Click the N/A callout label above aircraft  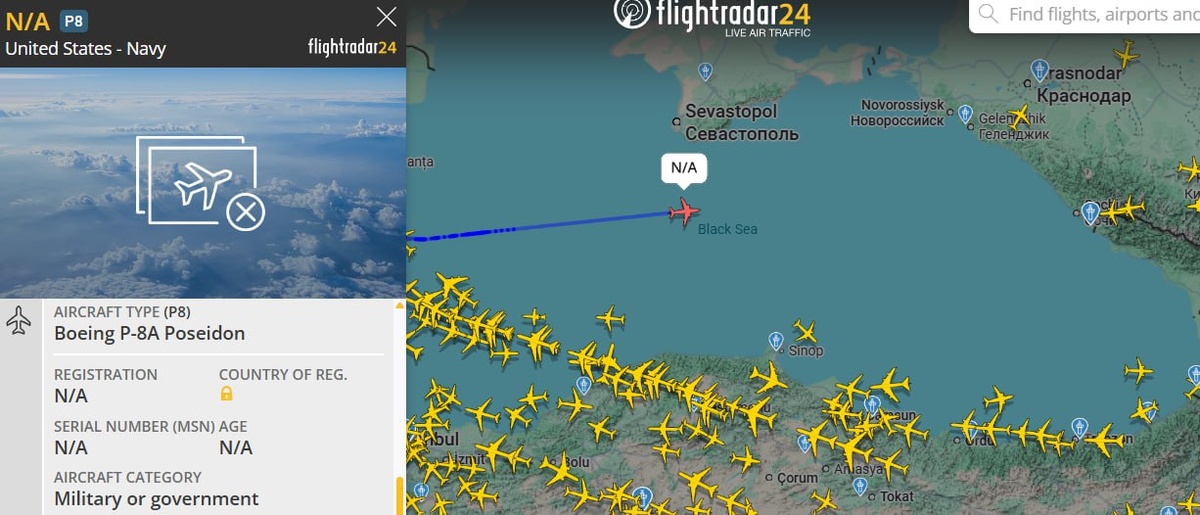684,167
